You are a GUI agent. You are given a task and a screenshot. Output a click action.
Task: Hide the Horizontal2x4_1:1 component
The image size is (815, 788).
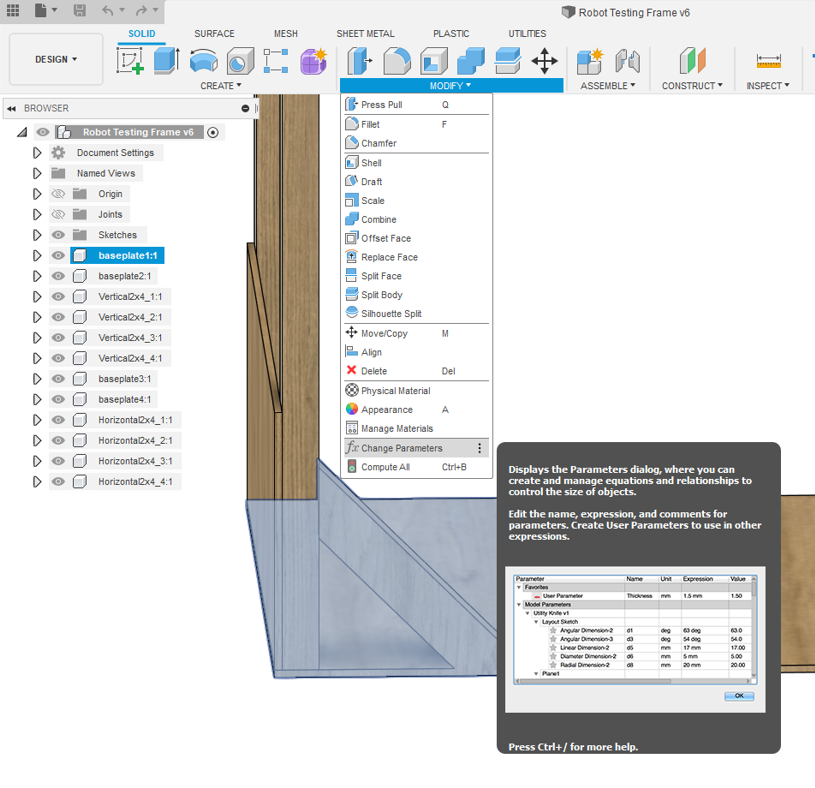point(58,420)
